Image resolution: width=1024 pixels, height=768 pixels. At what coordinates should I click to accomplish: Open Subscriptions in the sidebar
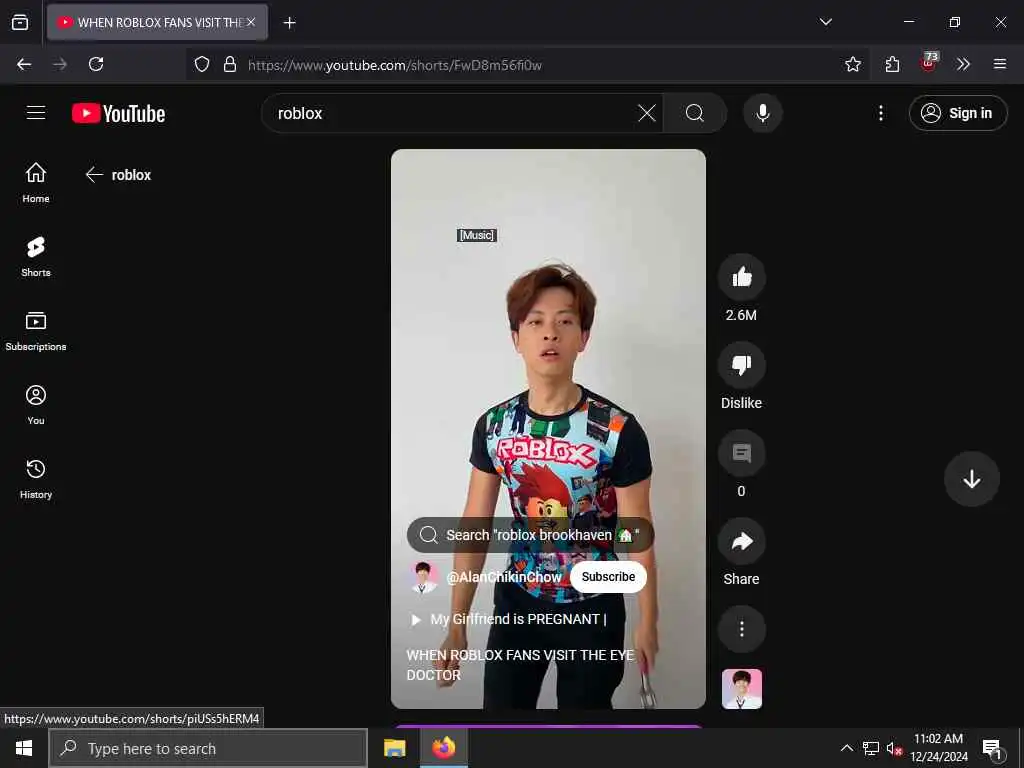pos(36,331)
